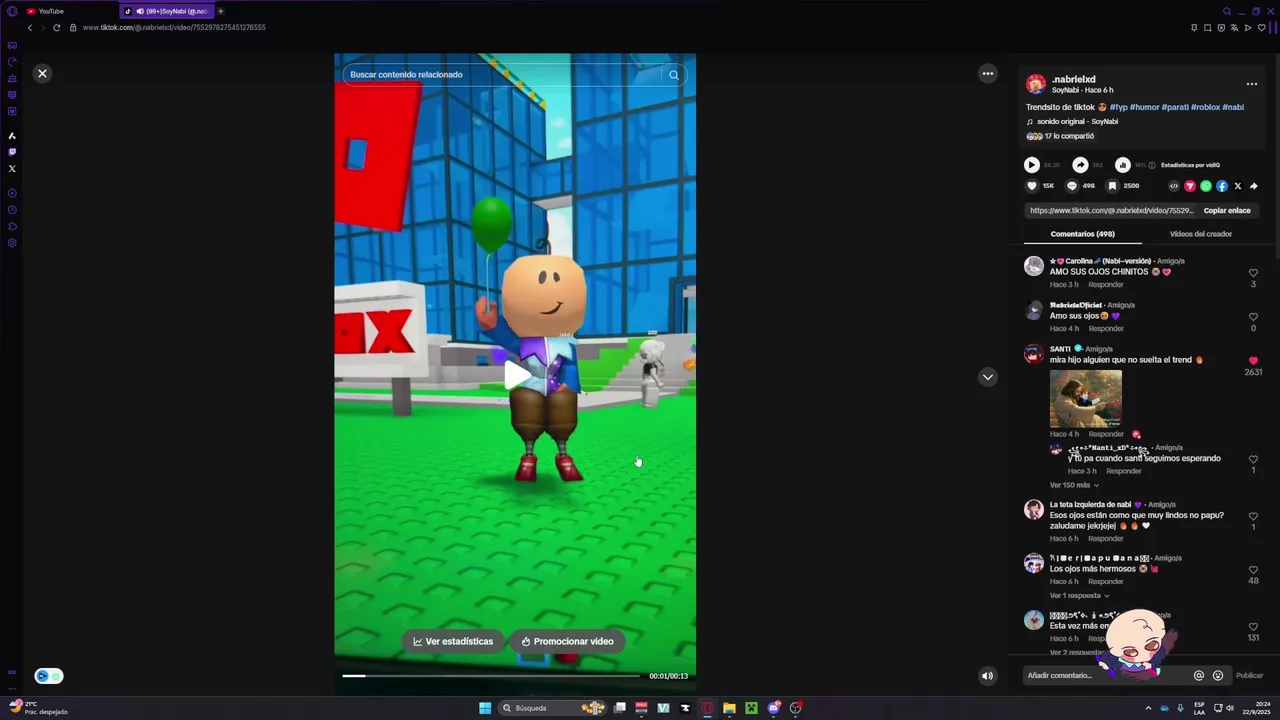Open .nabrielxd profile avatar

(x=1036, y=84)
